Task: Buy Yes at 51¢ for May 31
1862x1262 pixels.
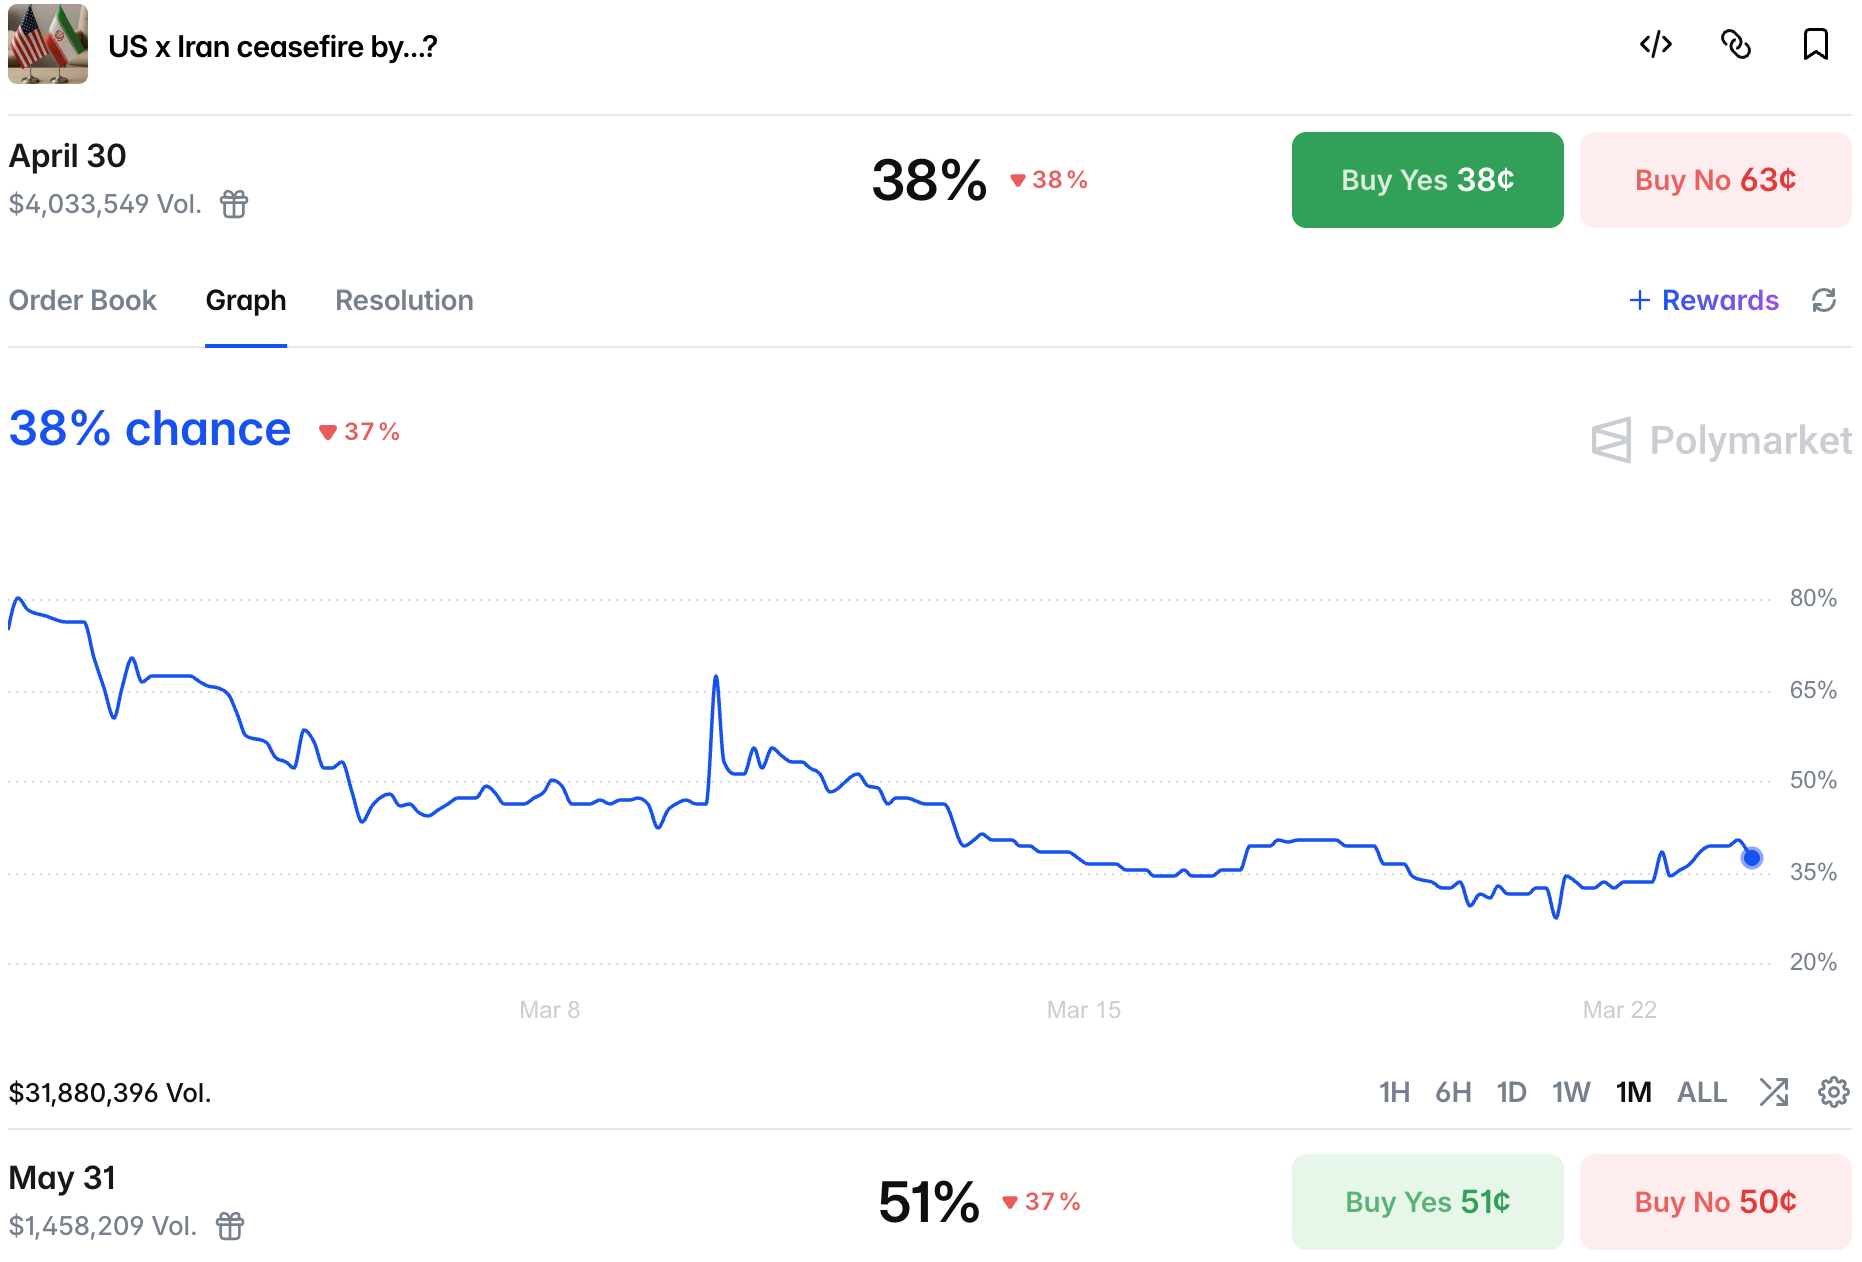Action: coord(1427,1202)
